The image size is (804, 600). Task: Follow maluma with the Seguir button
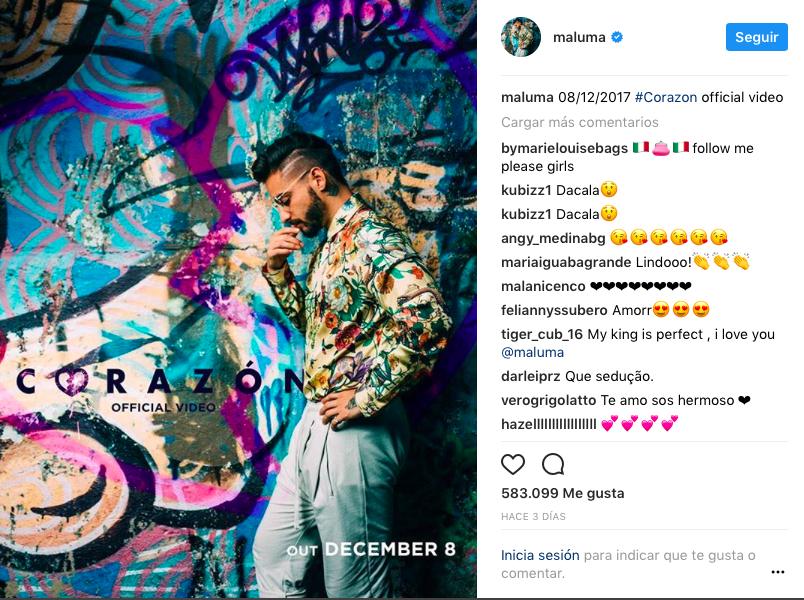(757, 37)
